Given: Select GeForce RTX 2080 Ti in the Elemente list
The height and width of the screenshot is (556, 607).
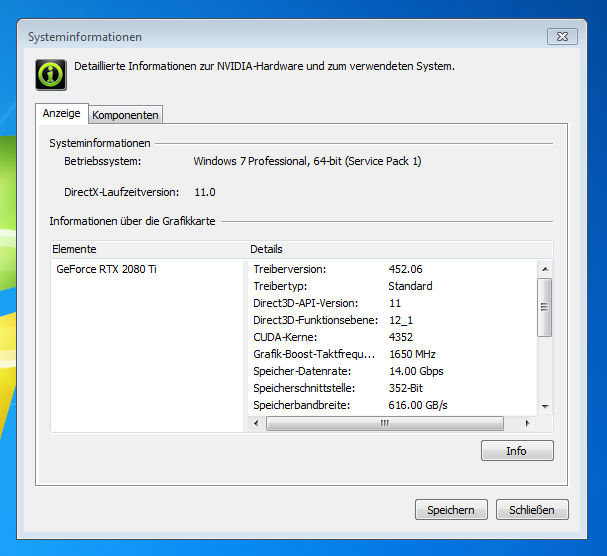Looking at the screenshot, I should (x=106, y=269).
